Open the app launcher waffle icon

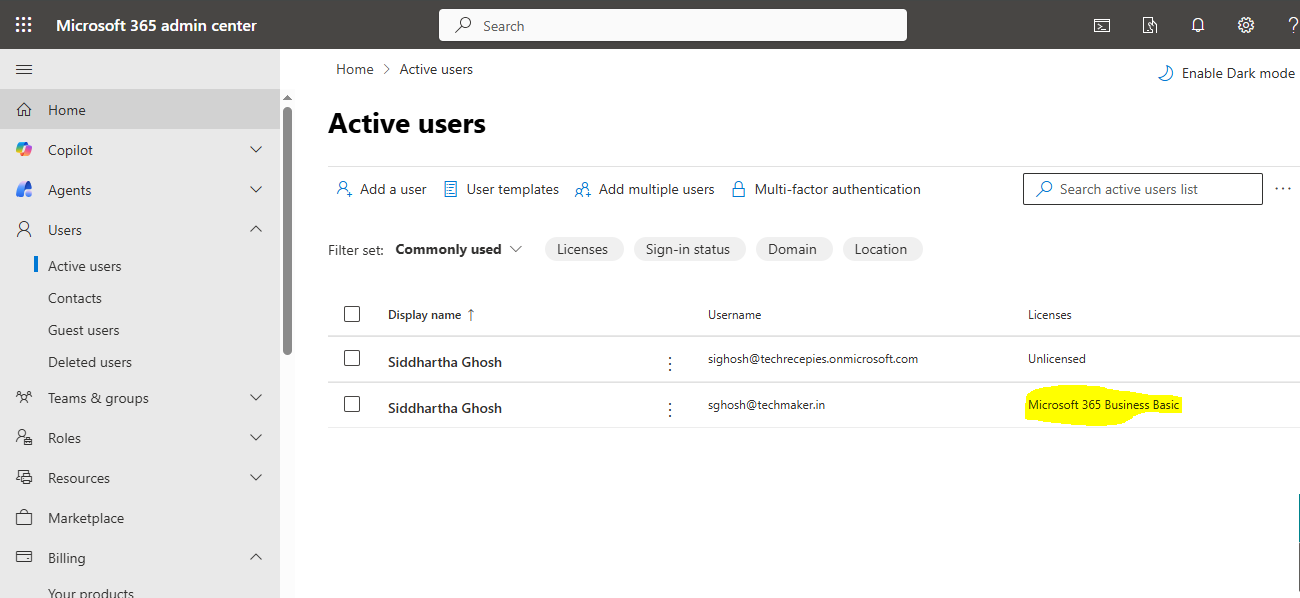(x=24, y=25)
